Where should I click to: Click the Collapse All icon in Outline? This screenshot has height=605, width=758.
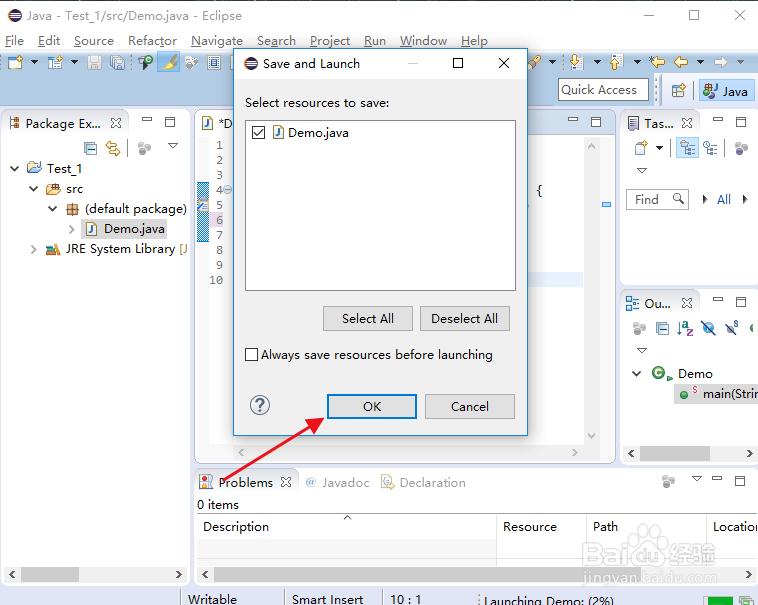point(662,329)
